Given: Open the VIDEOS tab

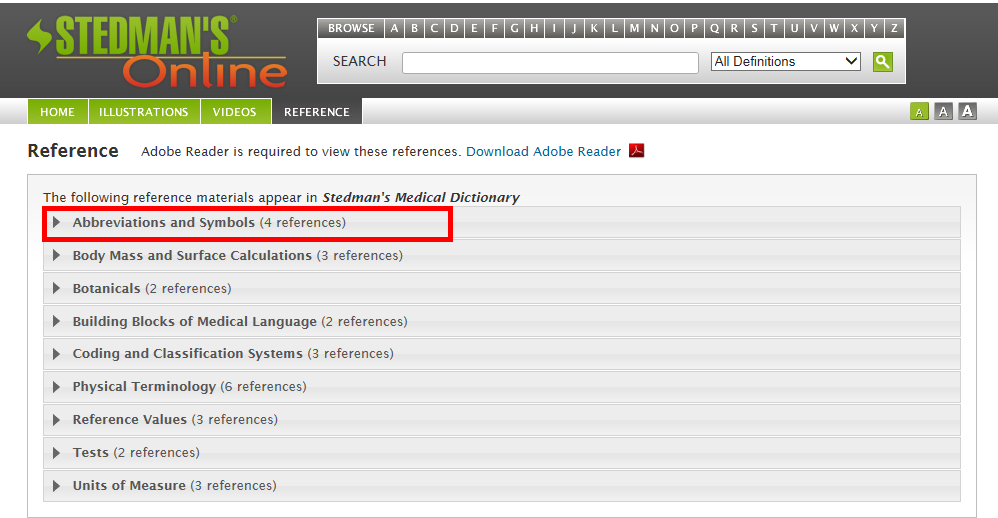Looking at the screenshot, I should [x=235, y=111].
